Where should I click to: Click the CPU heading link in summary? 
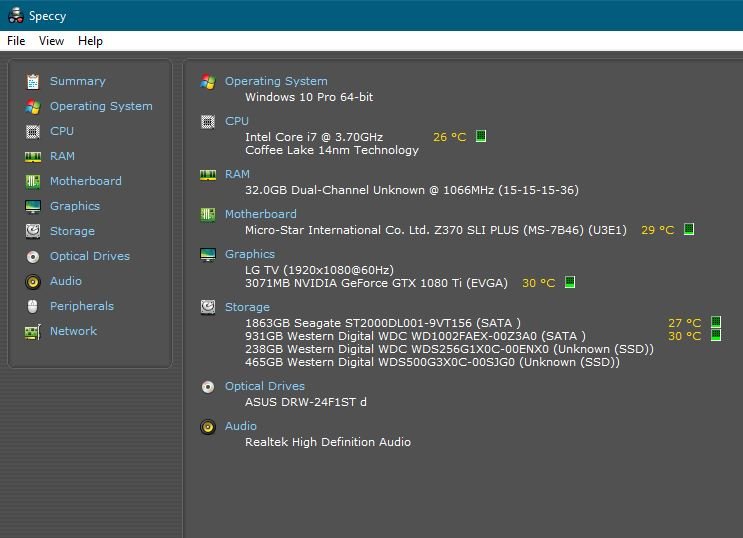tap(237, 121)
